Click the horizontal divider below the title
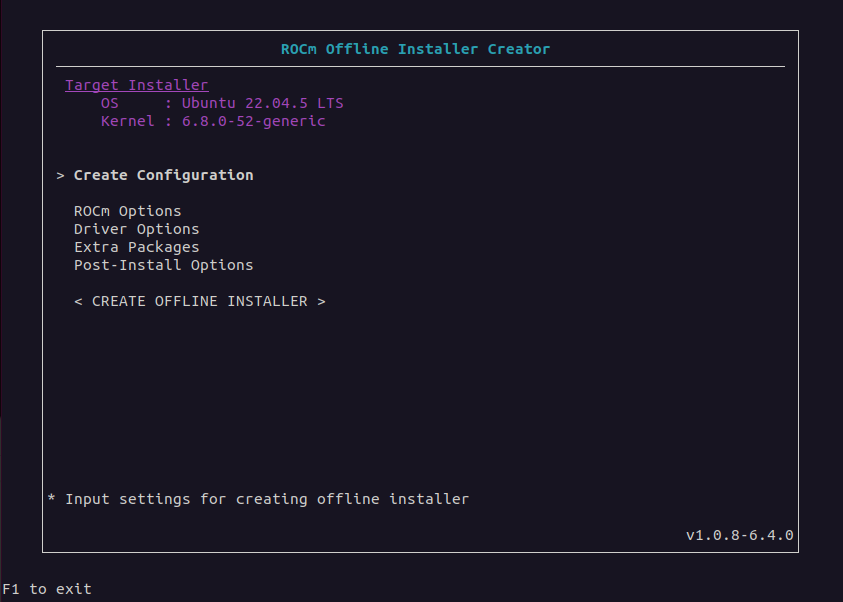This screenshot has height=602, width=843. tap(420, 67)
